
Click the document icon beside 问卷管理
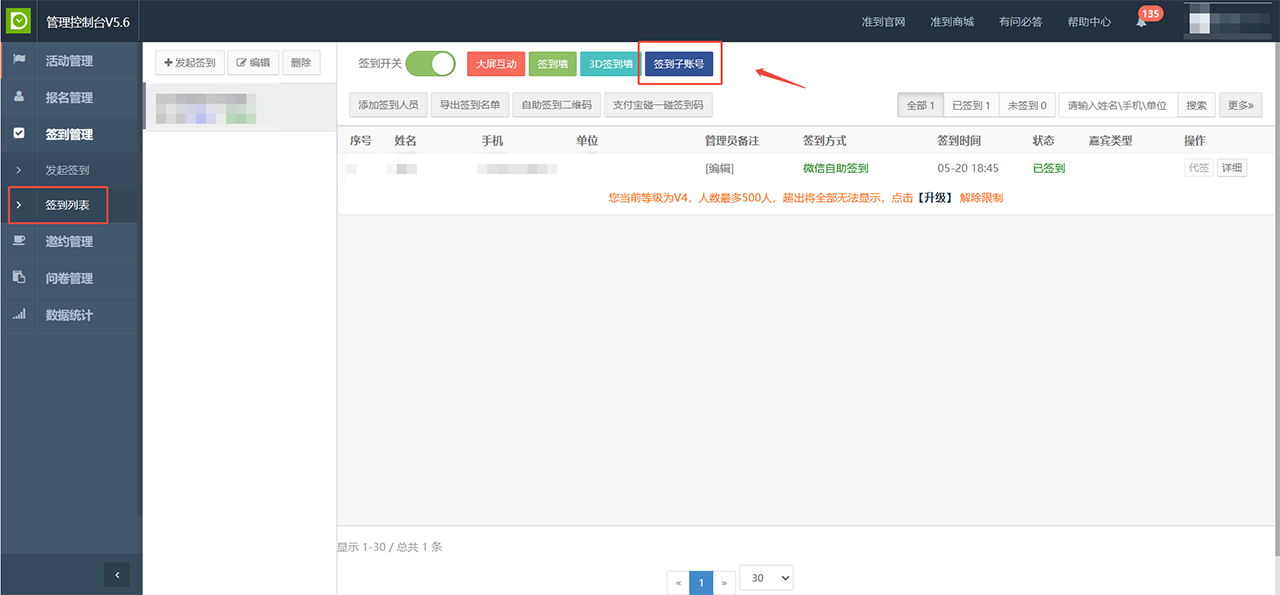tap(19, 277)
